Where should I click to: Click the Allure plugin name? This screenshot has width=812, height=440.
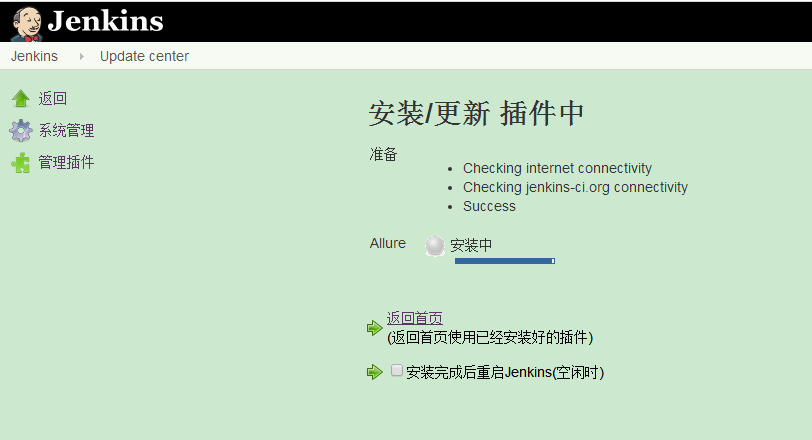(387, 243)
